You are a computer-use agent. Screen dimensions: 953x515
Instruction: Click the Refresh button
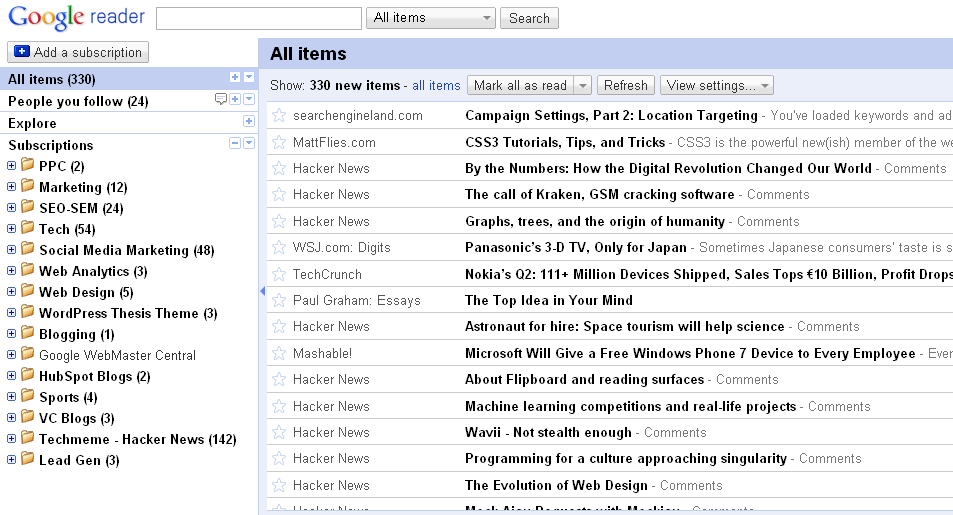(625, 85)
